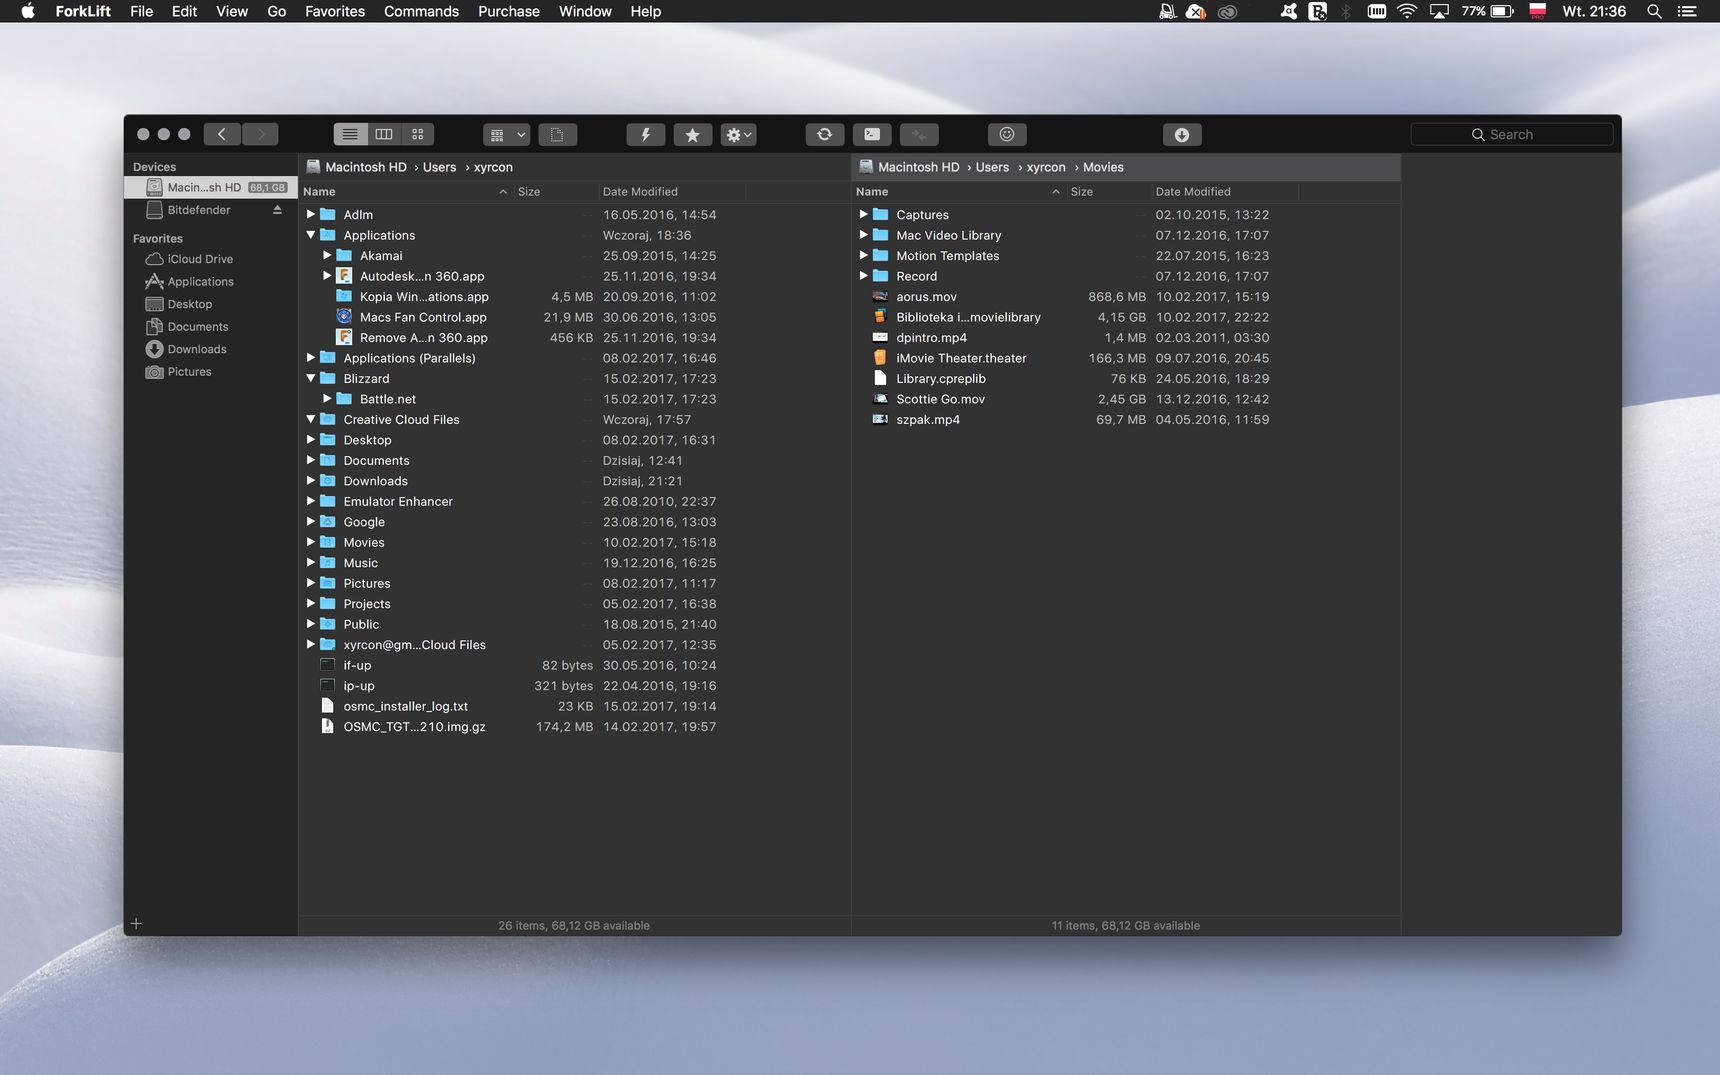Image resolution: width=1720 pixels, height=1075 pixels.
Task: Eject the Bitdefender volume
Action: (277, 210)
